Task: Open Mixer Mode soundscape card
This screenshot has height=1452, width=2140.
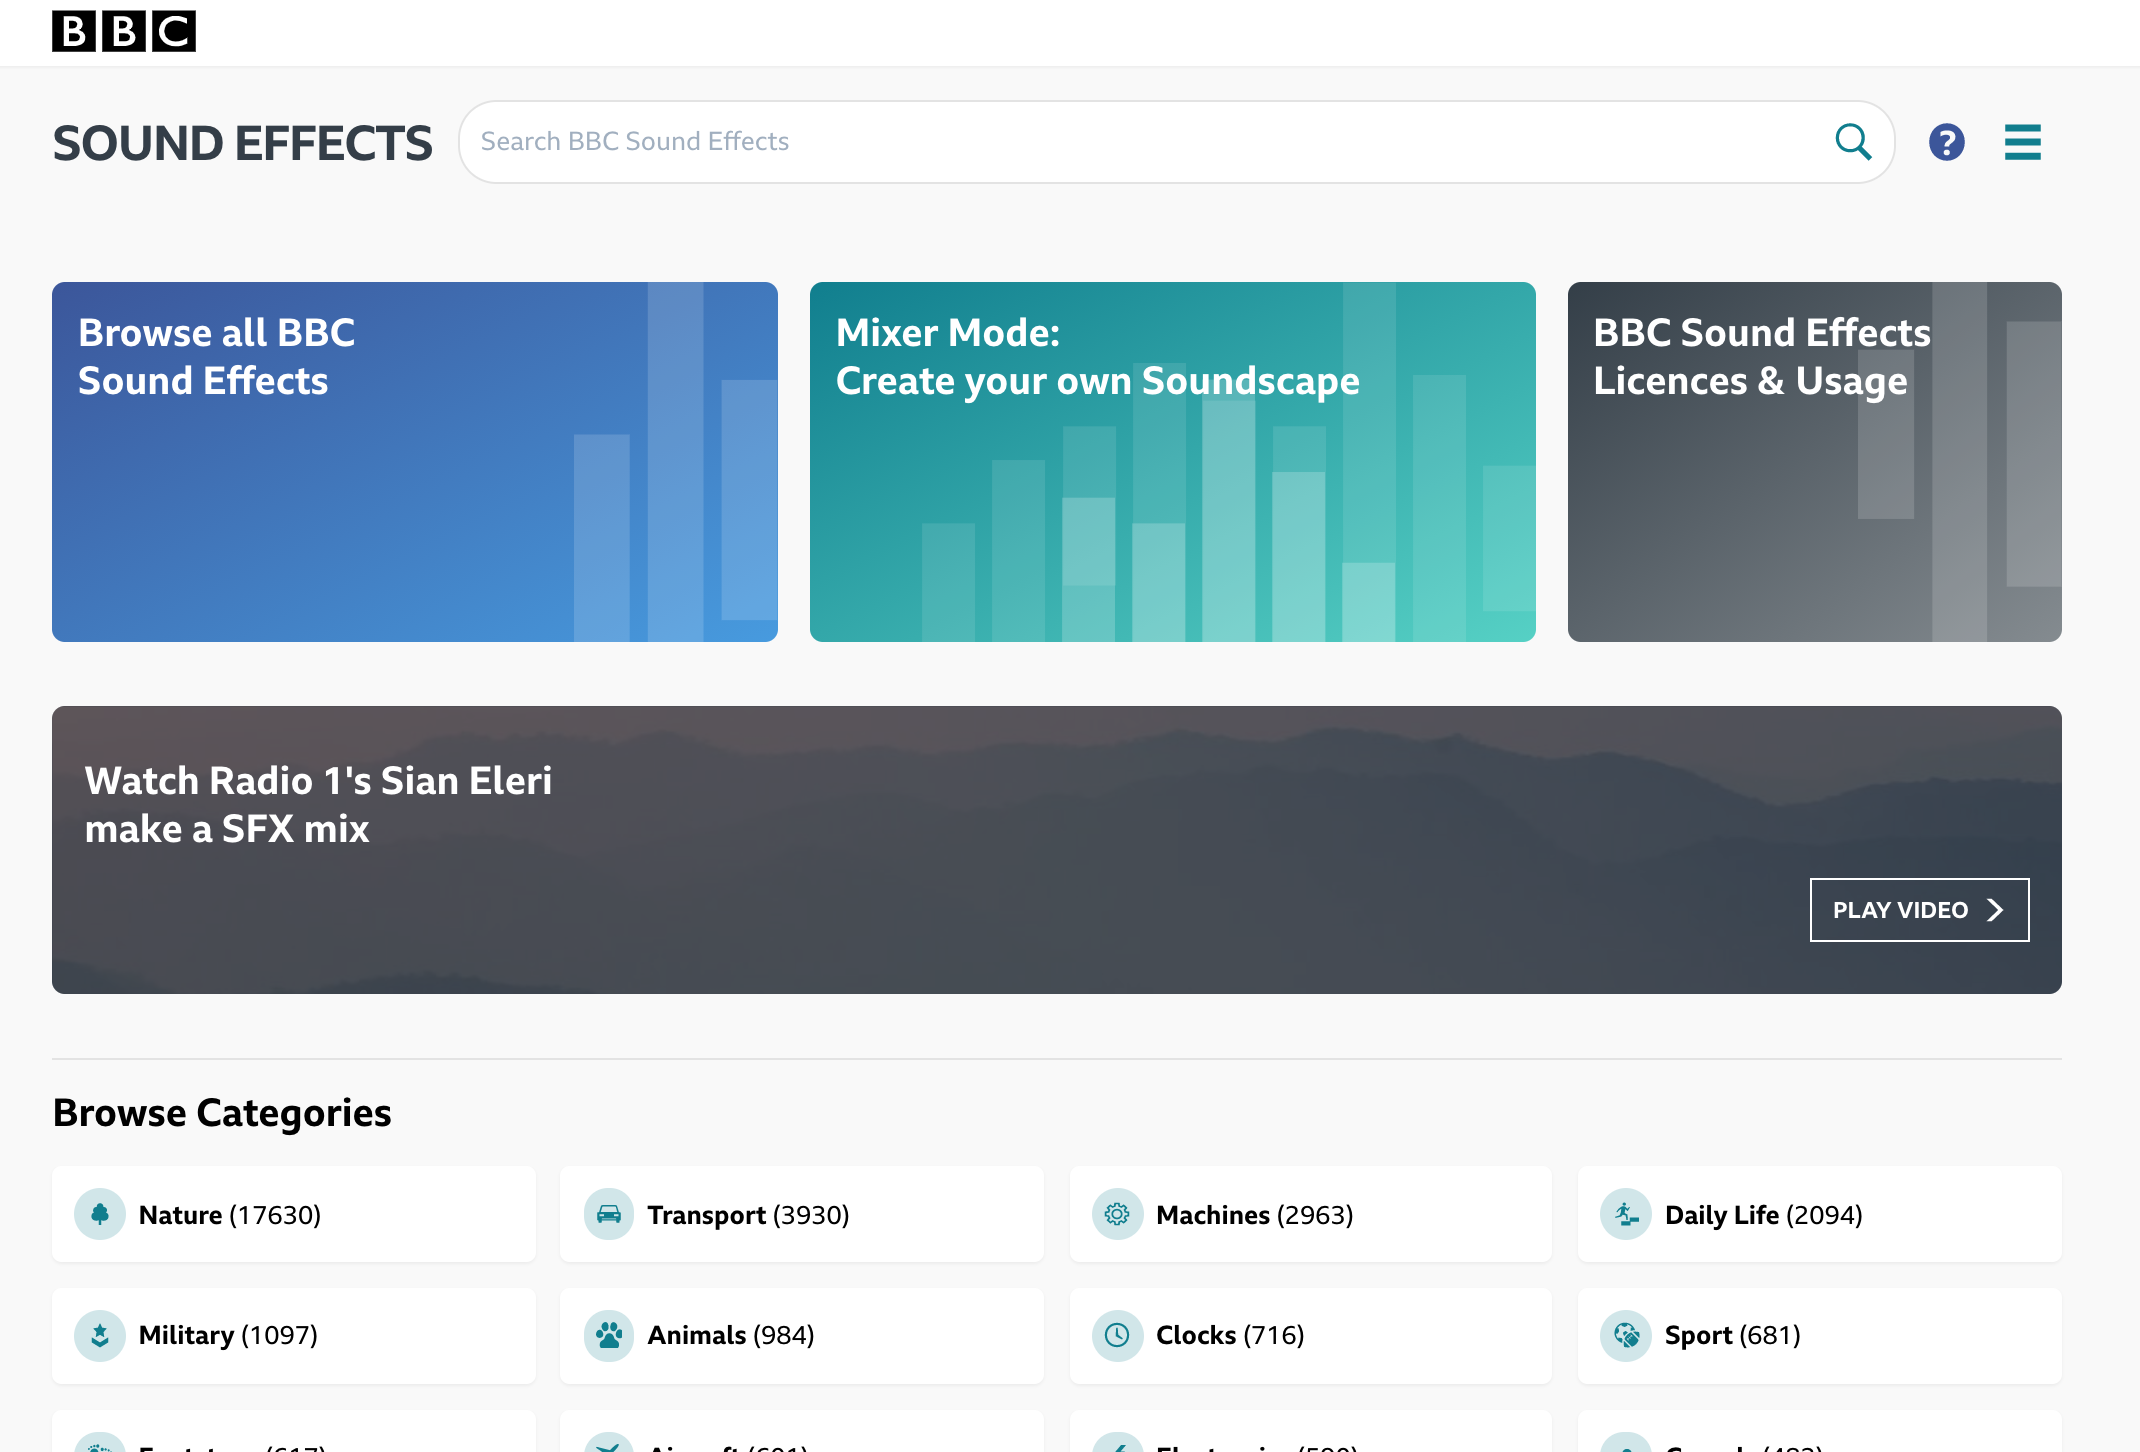Action: pos(1172,462)
